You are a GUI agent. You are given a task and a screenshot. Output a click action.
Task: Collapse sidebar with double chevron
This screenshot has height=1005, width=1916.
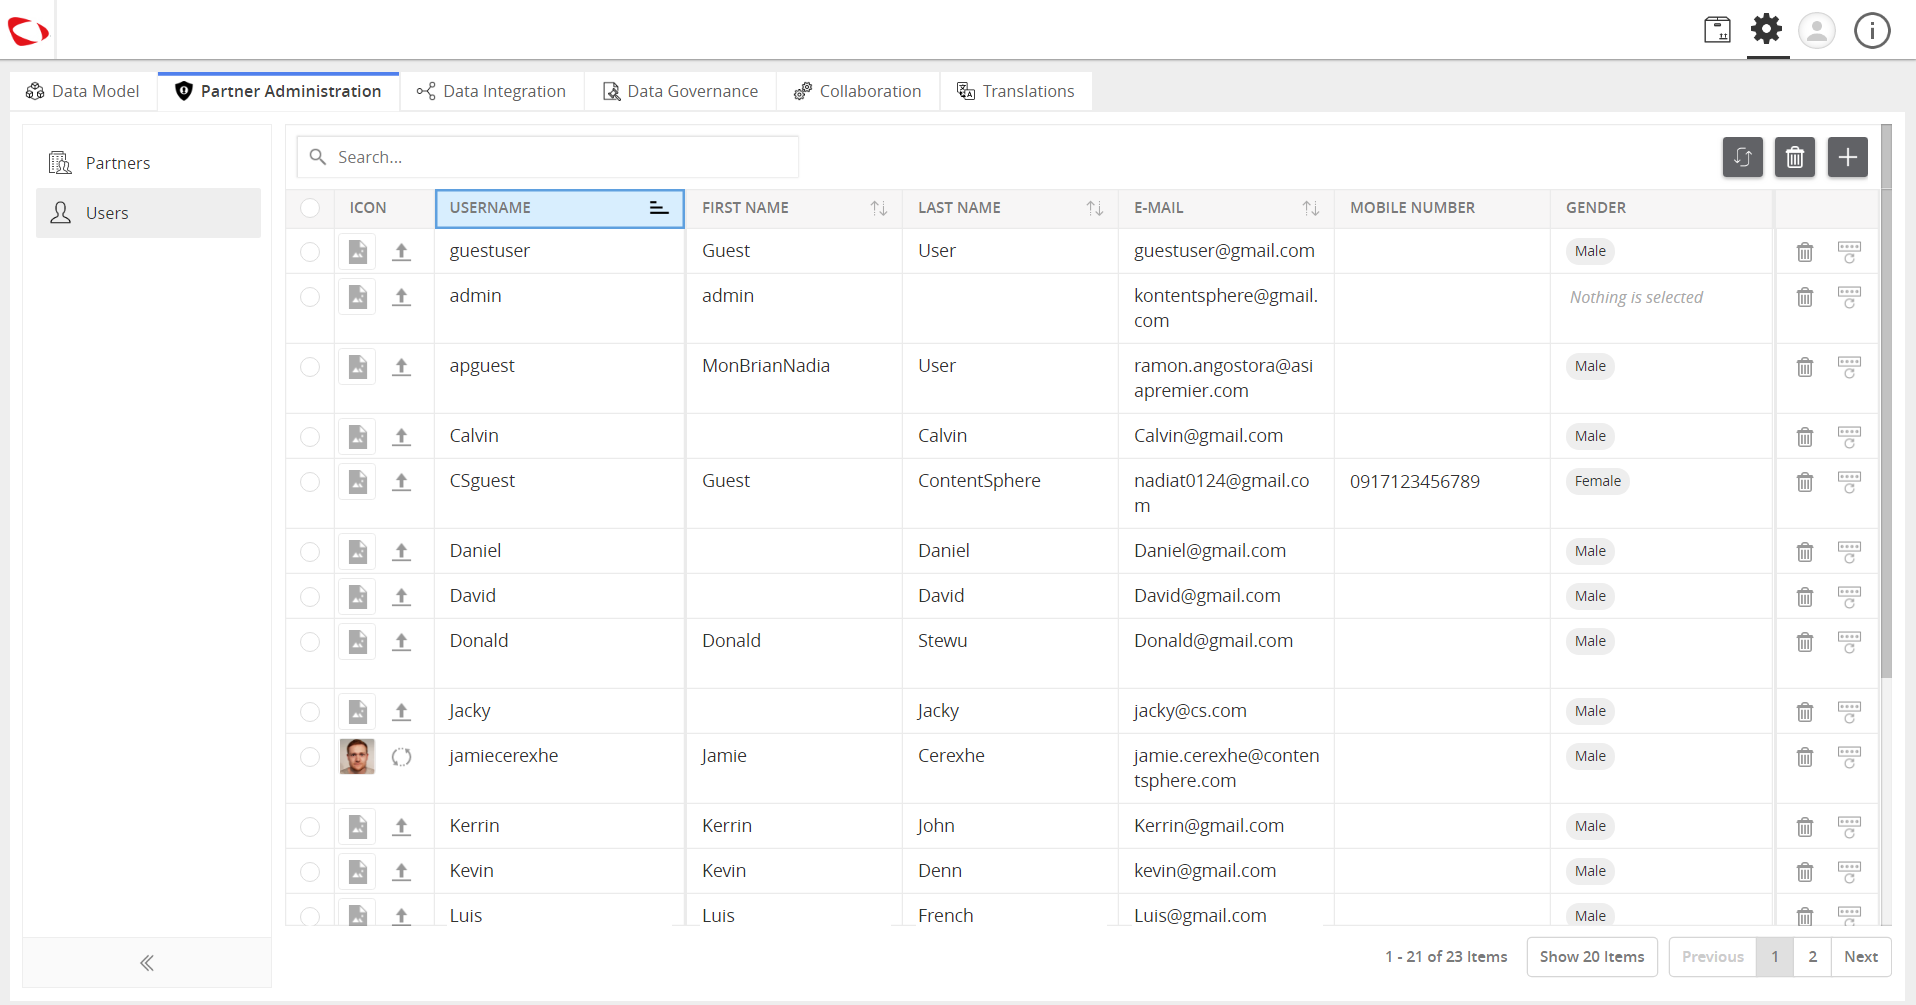coord(147,963)
